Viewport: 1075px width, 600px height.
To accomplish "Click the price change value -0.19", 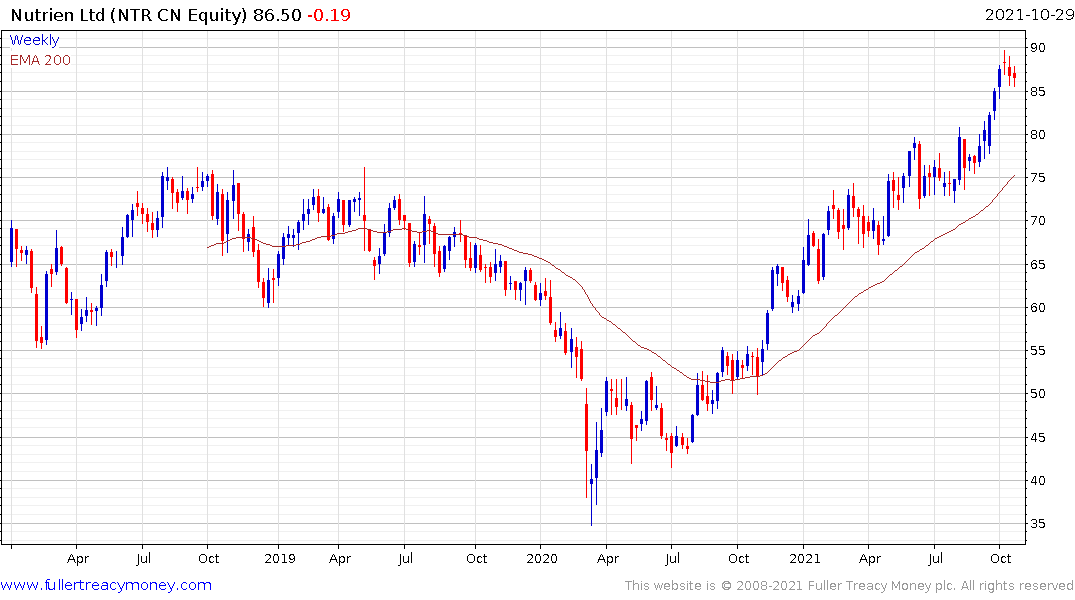I will point(328,15).
